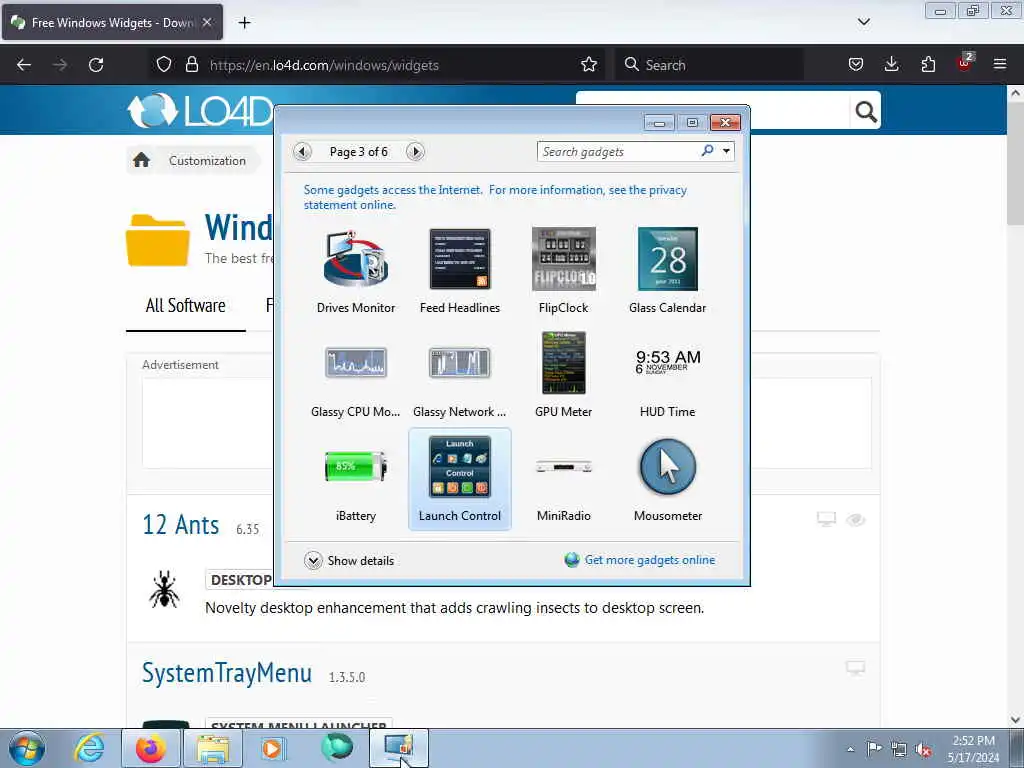Go to next gadget page
The width and height of the screenshot is (1024, 768).
(x=415, y=152)
